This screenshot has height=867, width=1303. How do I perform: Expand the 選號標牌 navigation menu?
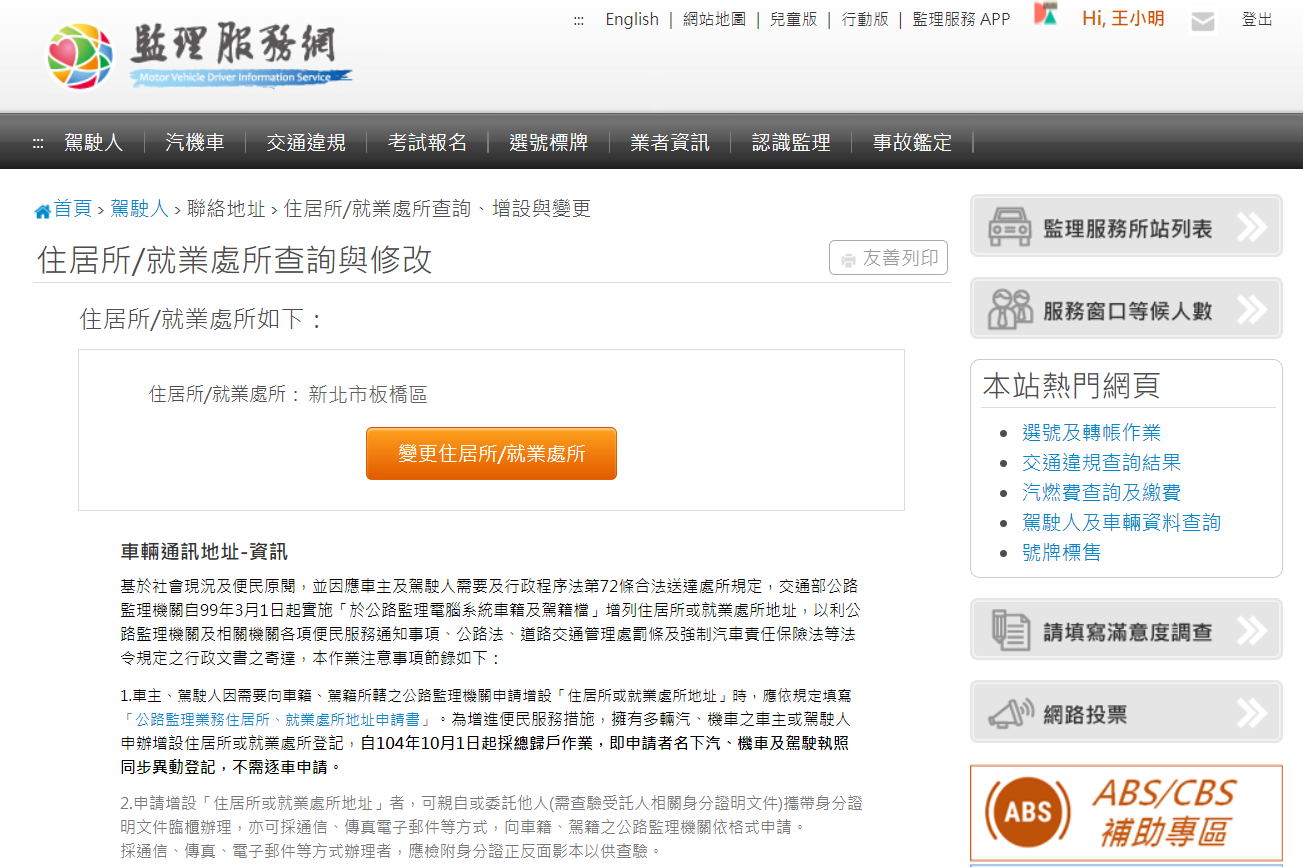pos(548,142)
